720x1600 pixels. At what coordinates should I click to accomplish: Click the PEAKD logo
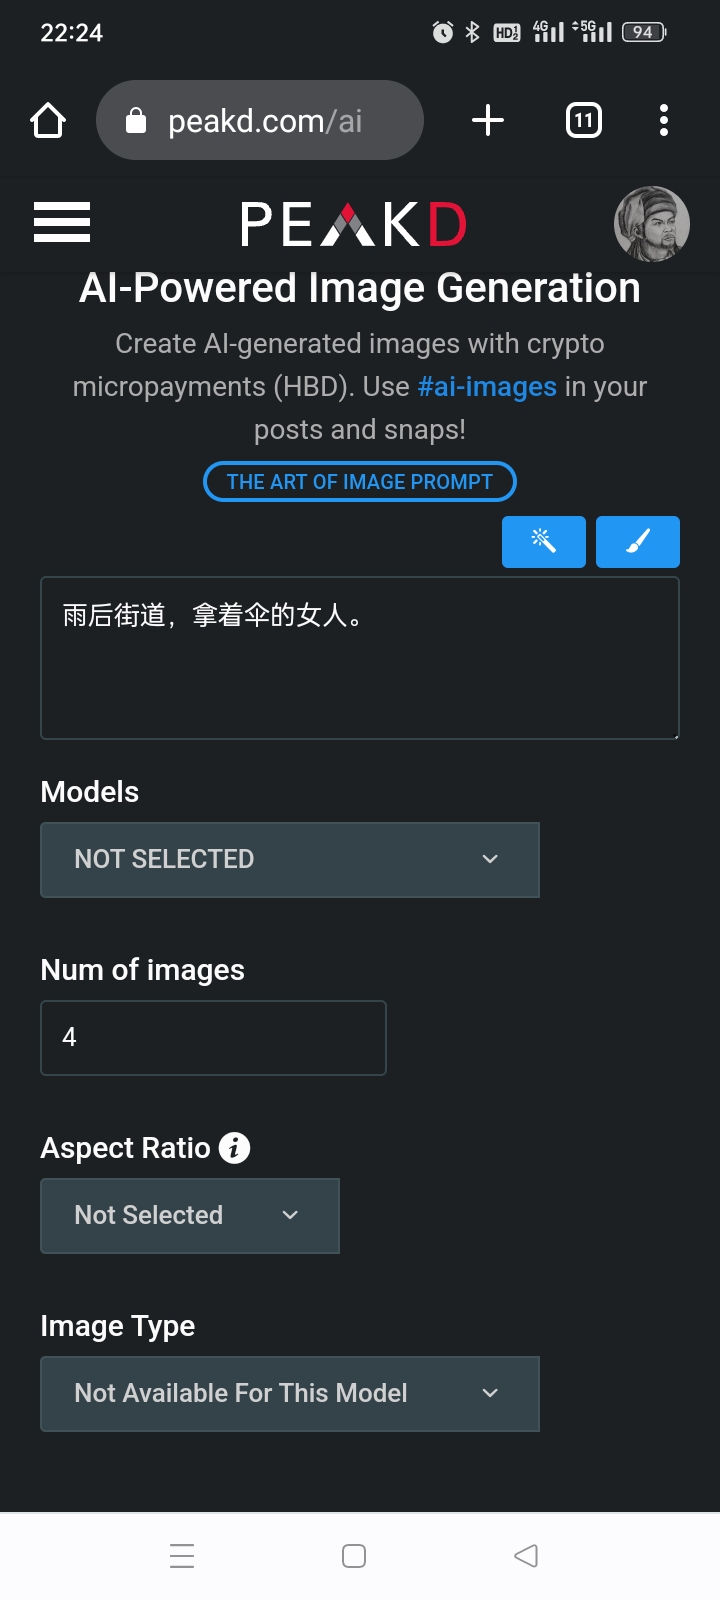click(x=352, y=224)
